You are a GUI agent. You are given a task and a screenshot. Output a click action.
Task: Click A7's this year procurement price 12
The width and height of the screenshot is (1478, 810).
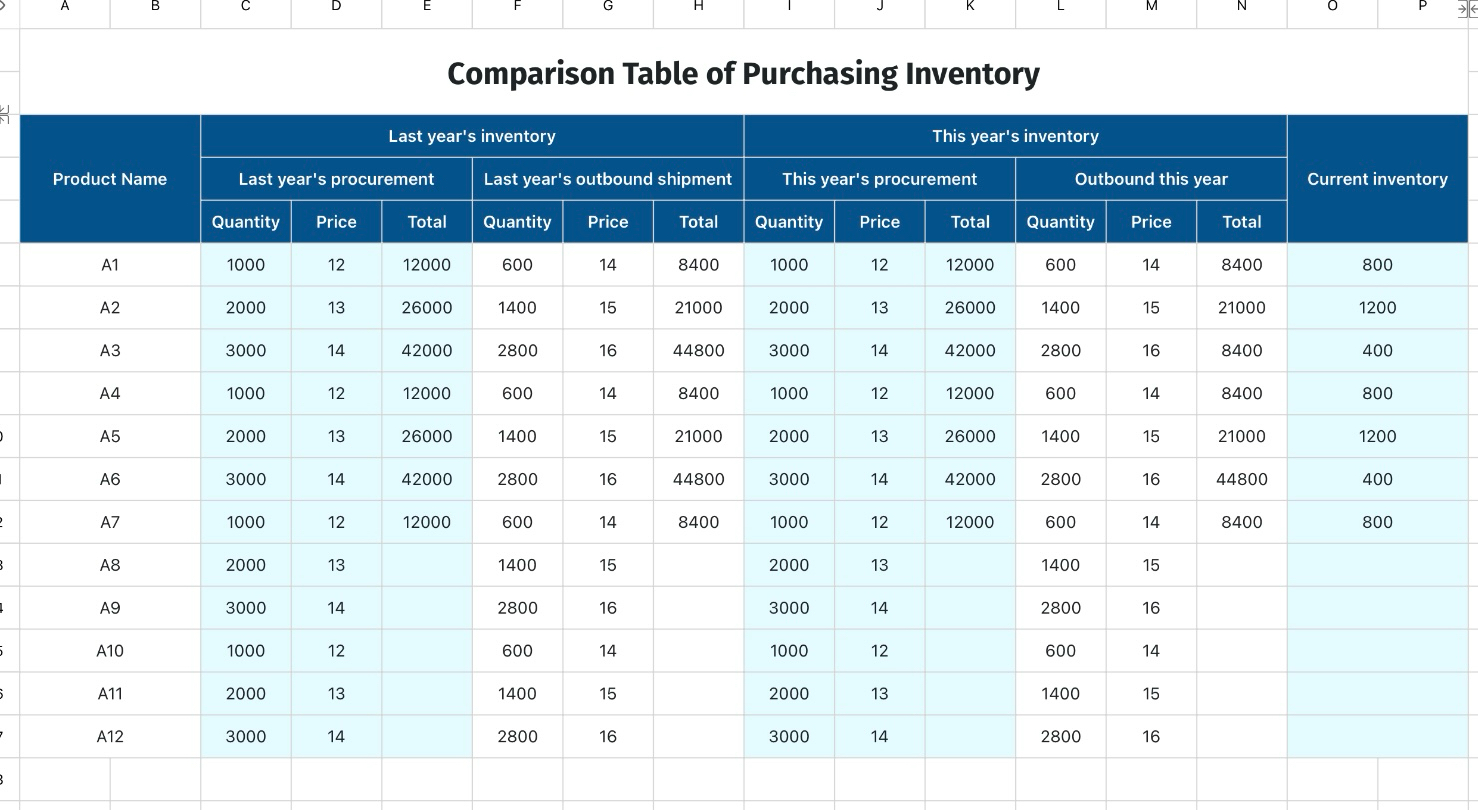879,522
